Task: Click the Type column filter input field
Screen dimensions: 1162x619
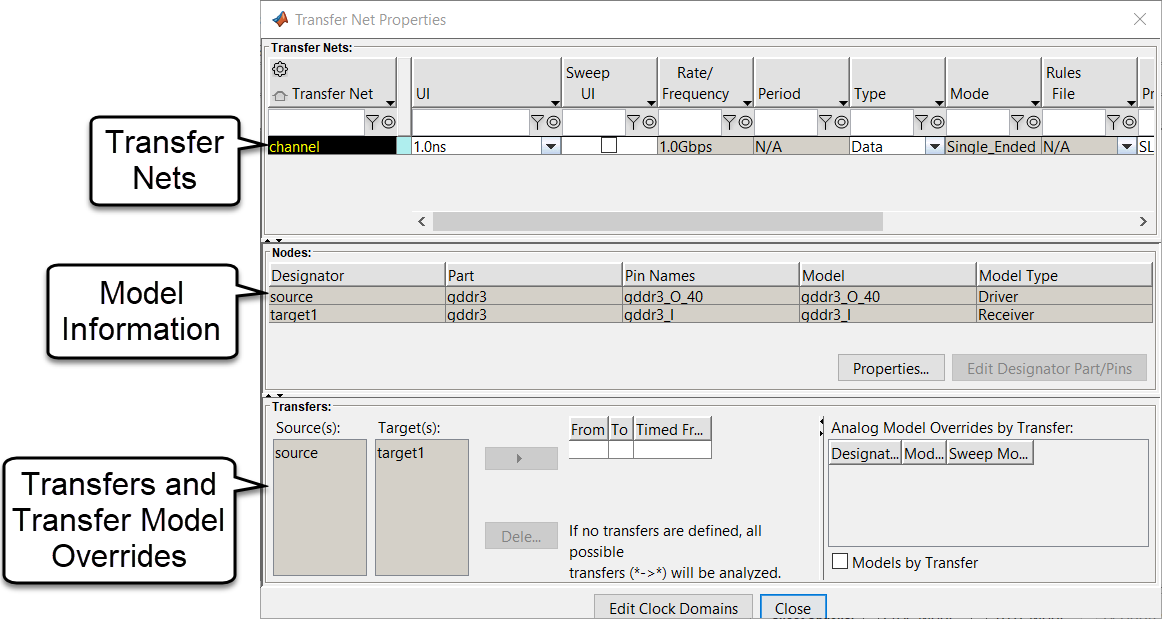Action: click(882, 122)
